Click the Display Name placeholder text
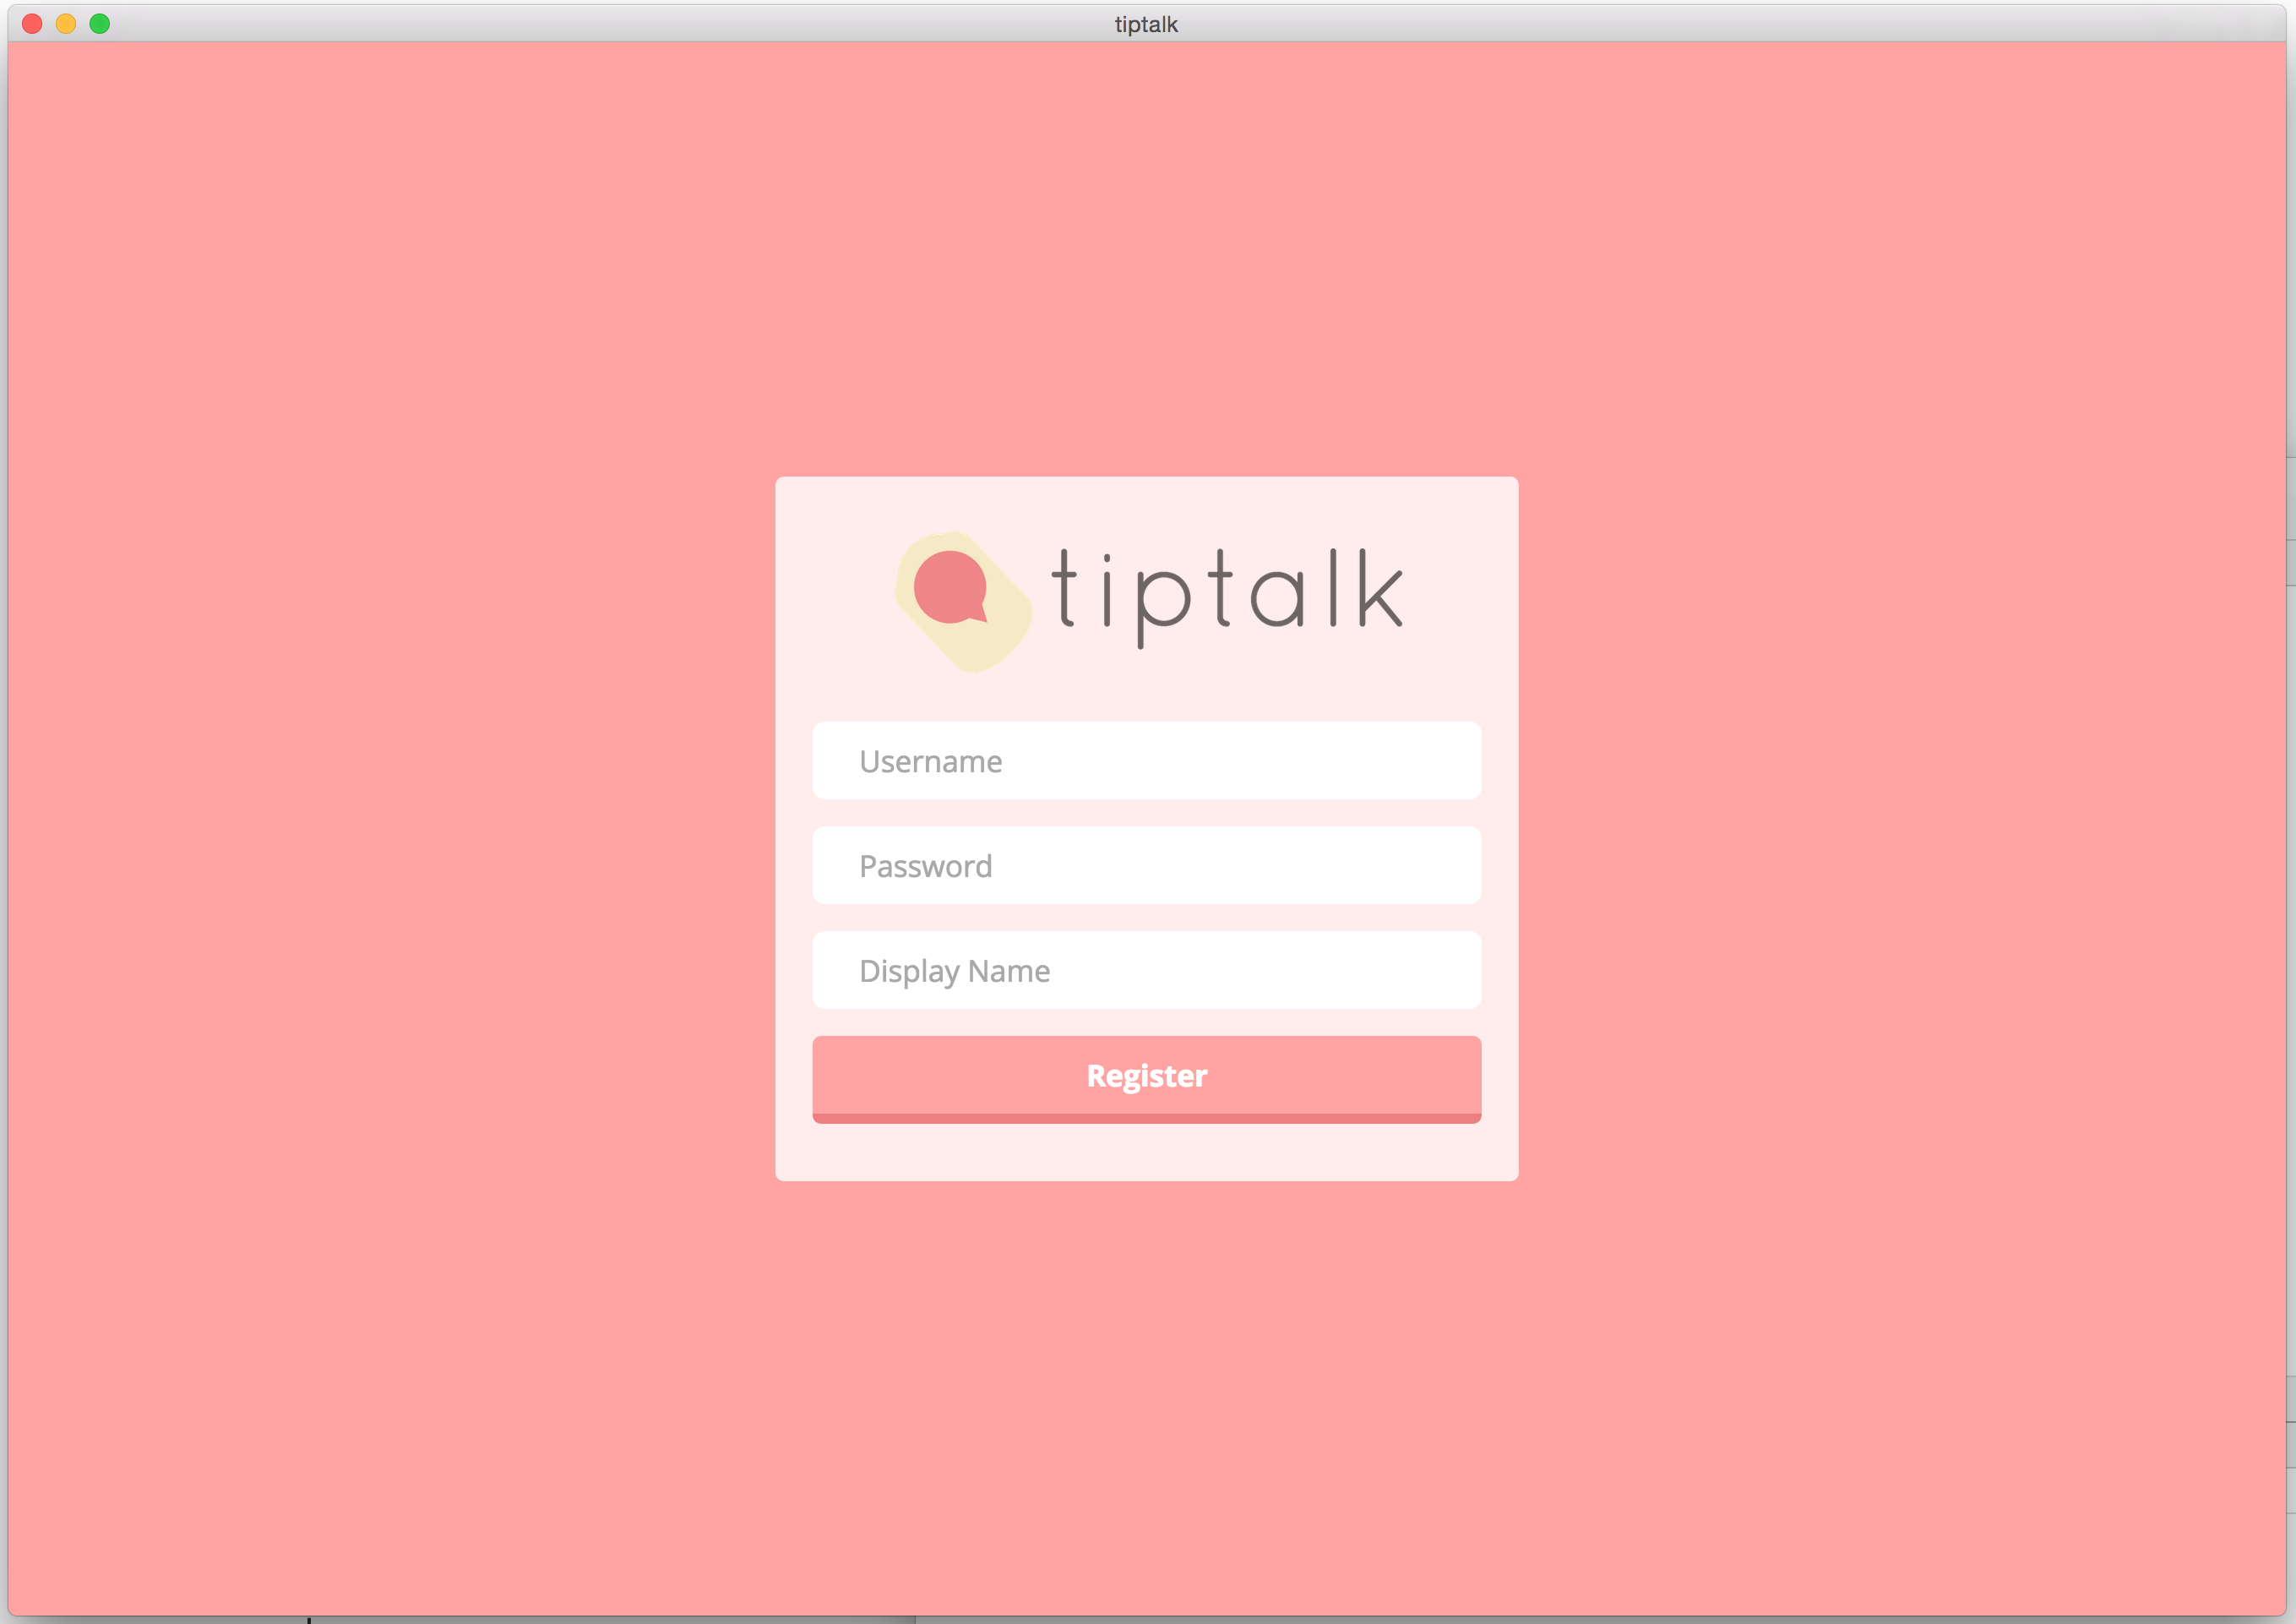Image resolution: width=2296 pixels, height=1624 pixels. tap(954, 971)
